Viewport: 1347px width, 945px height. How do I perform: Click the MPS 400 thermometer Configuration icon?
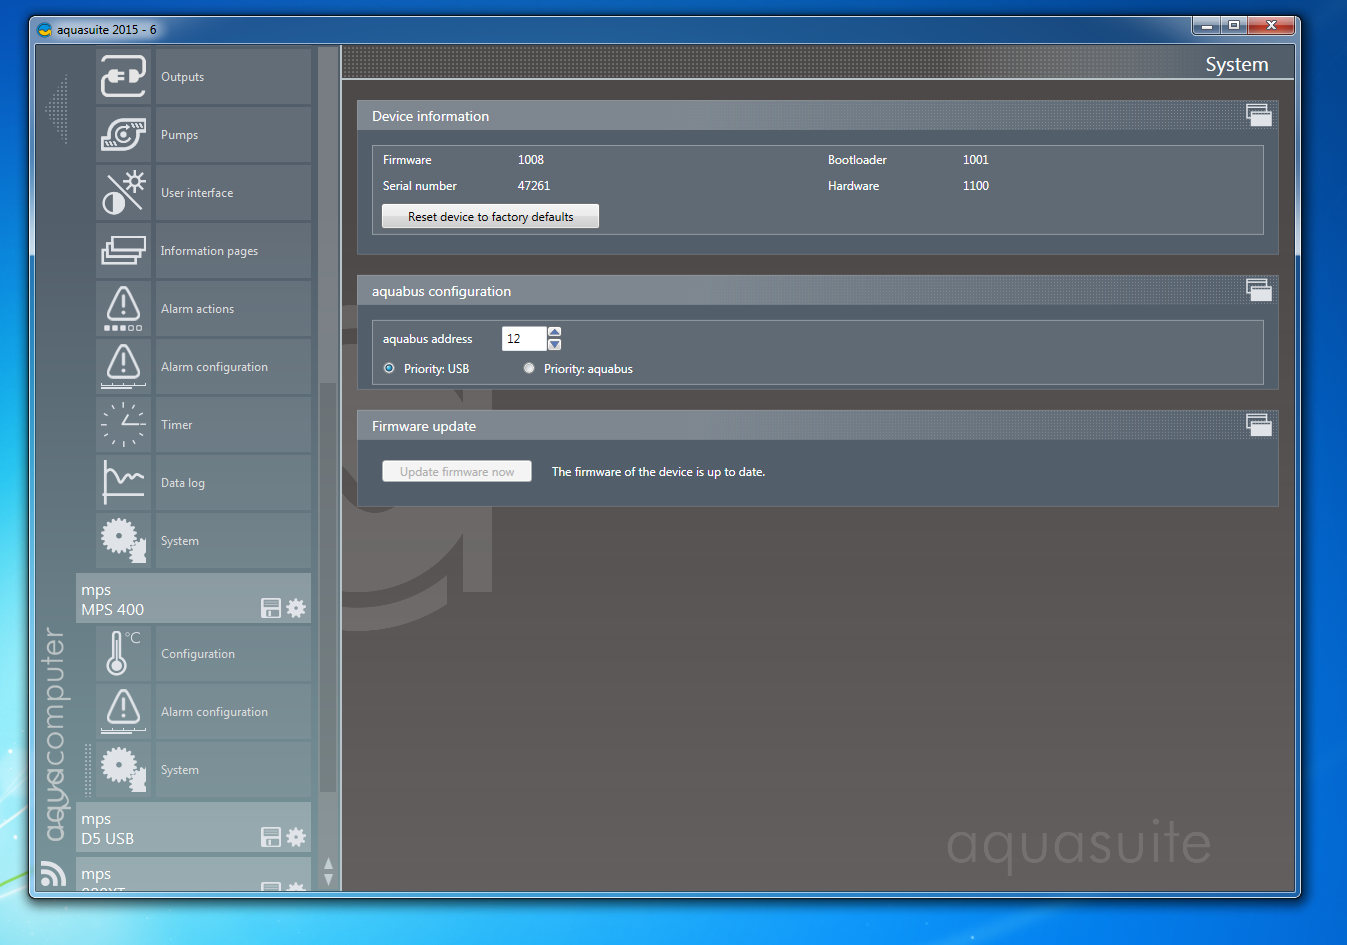[123, 654]
